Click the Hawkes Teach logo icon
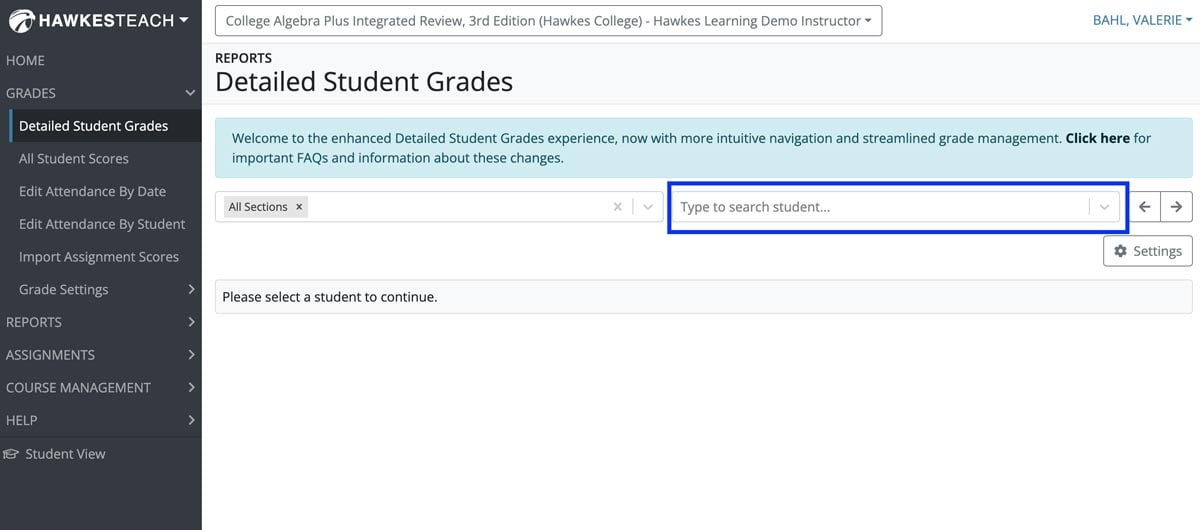 click(x=21, y=20)
